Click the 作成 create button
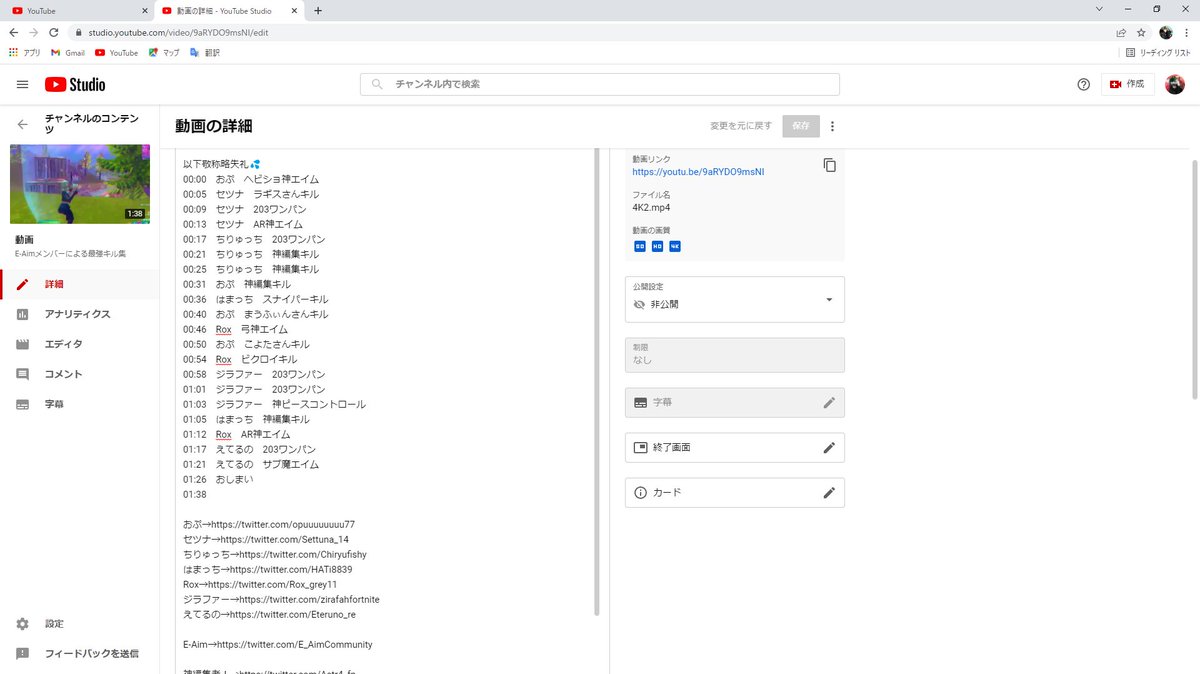 (x=1128, y=84)
